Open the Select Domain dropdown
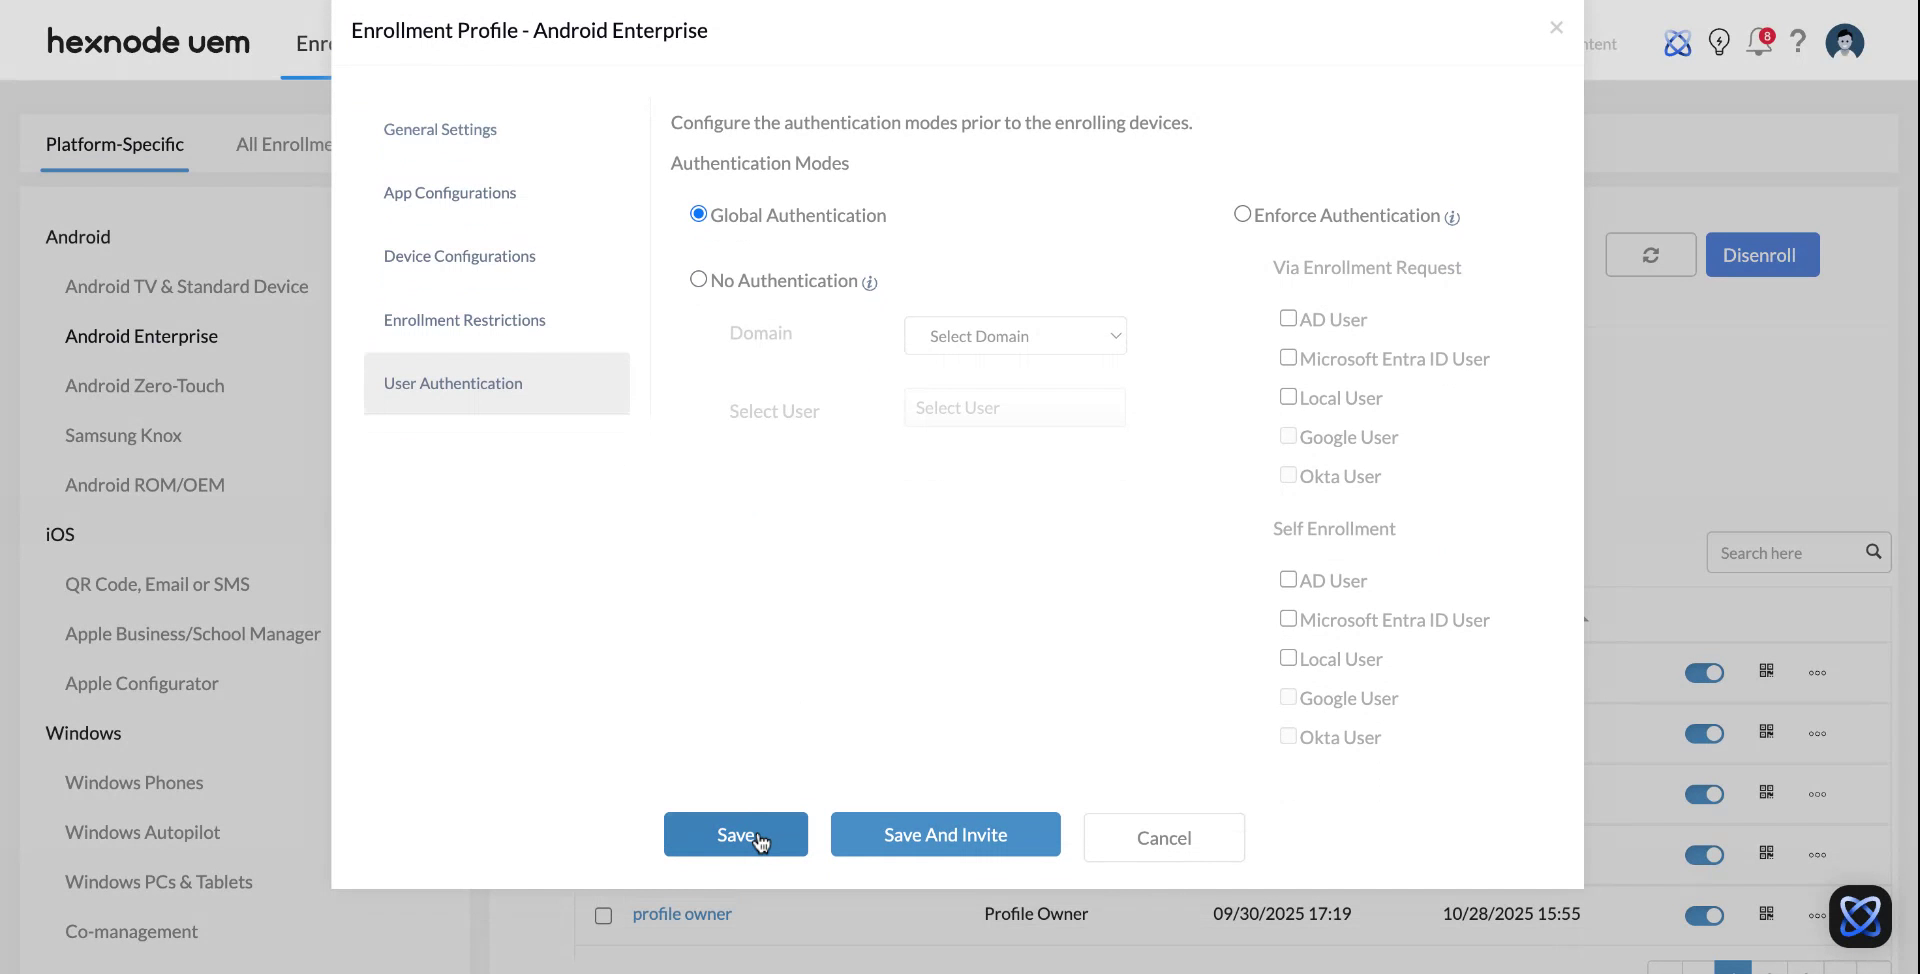This screenshot has width=1920, height=974. (x=1015, y=336)
